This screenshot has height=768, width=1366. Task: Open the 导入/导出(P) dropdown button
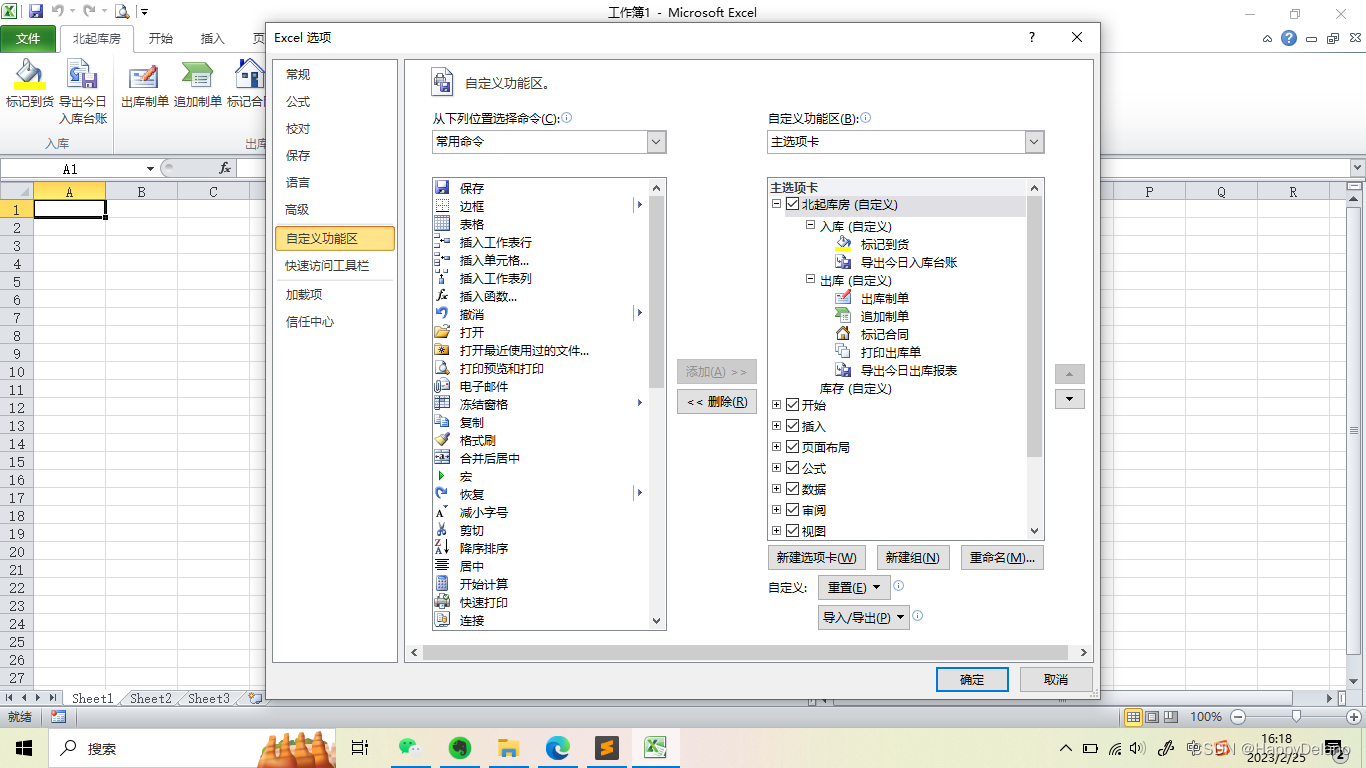(x=863, y=617)
